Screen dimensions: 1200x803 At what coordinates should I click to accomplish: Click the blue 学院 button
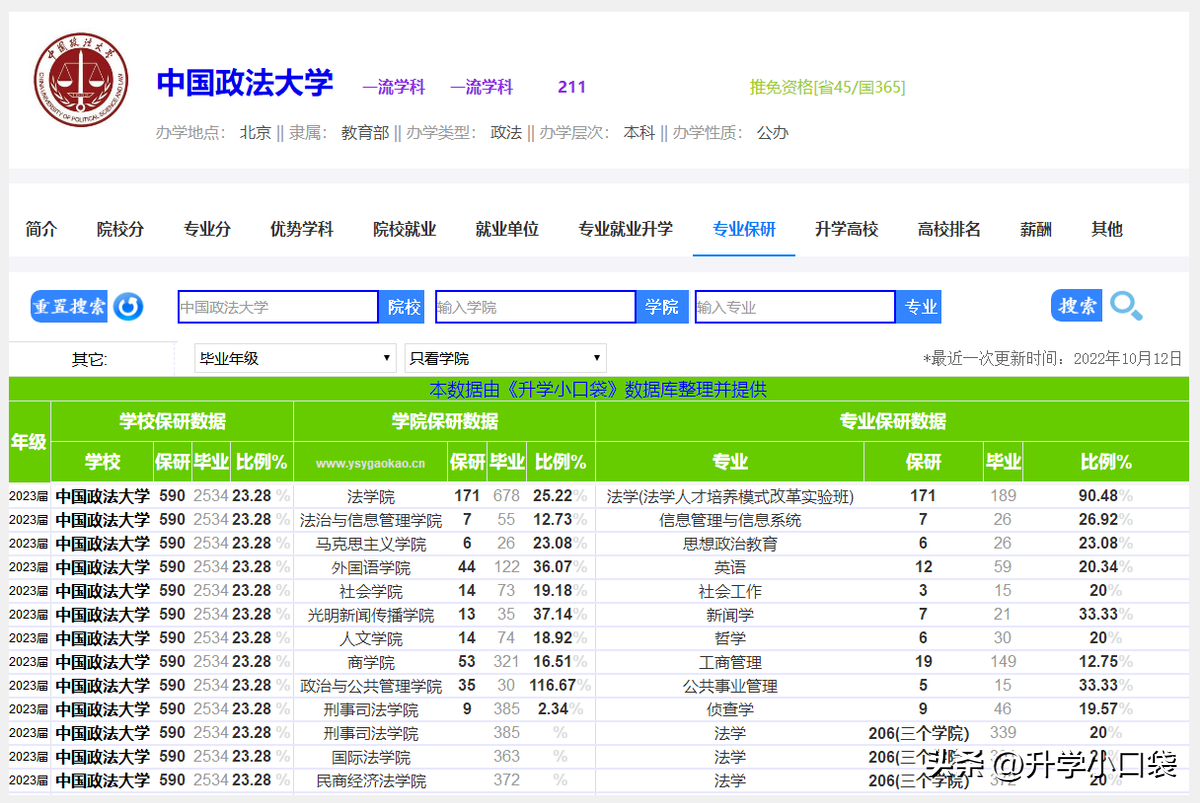click(661, 307)
